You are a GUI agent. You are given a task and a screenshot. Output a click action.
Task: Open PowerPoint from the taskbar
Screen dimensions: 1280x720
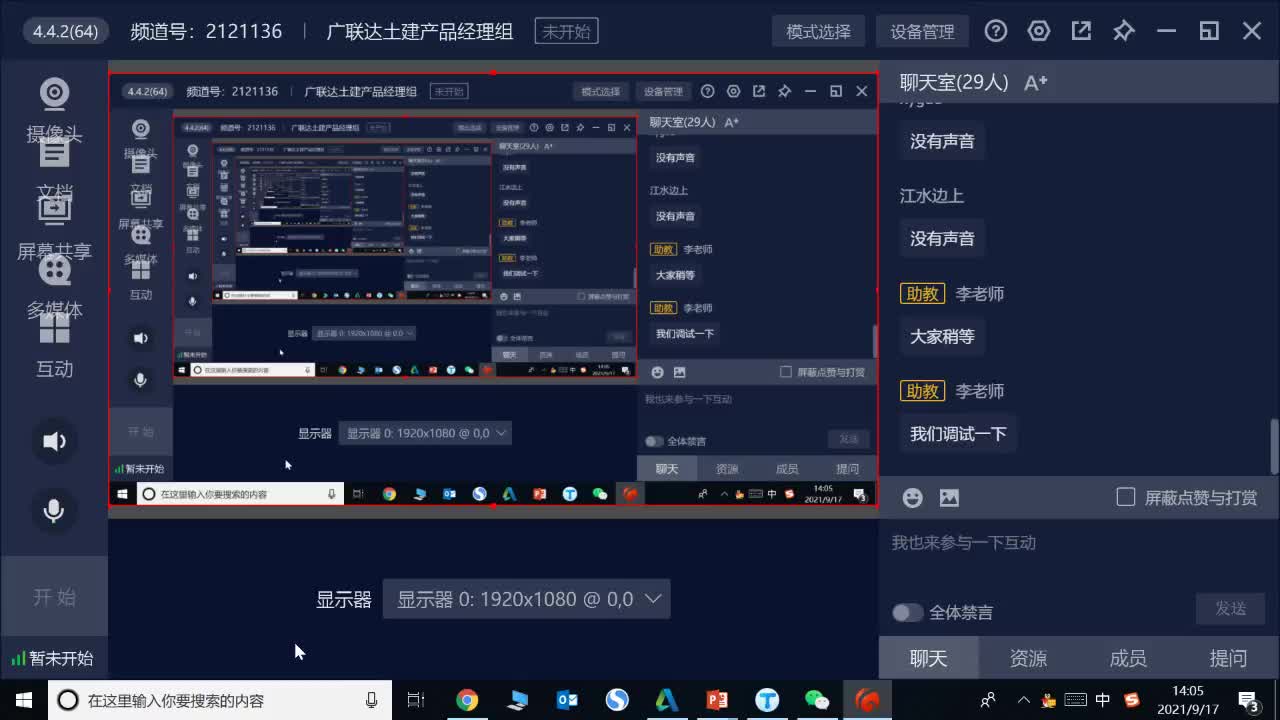pyautogui.click(x=717, y=700)
